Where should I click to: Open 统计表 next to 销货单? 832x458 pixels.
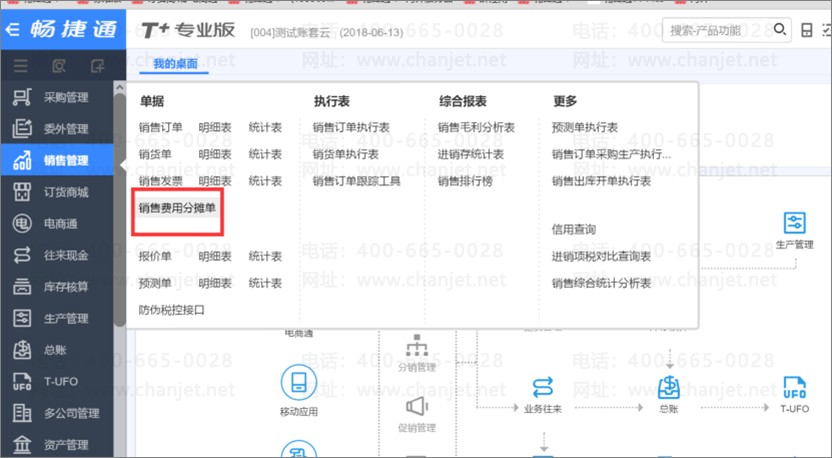[x=265, y=154]
